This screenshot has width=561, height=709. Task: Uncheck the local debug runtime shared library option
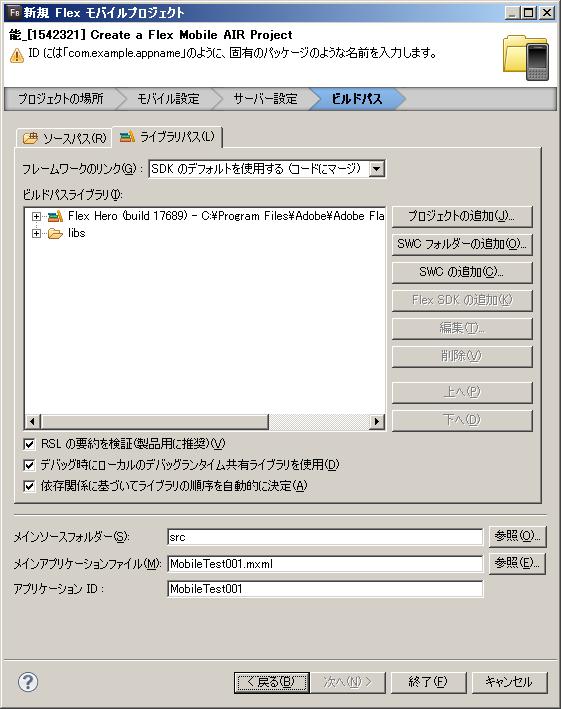click(29, 465)
